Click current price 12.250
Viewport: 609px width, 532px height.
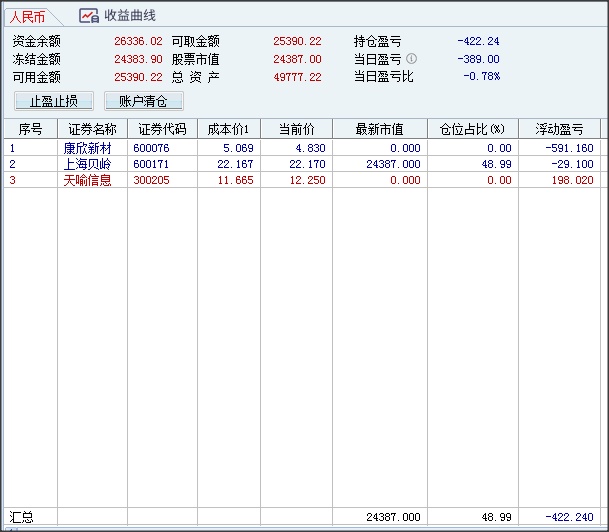[307, 180]
